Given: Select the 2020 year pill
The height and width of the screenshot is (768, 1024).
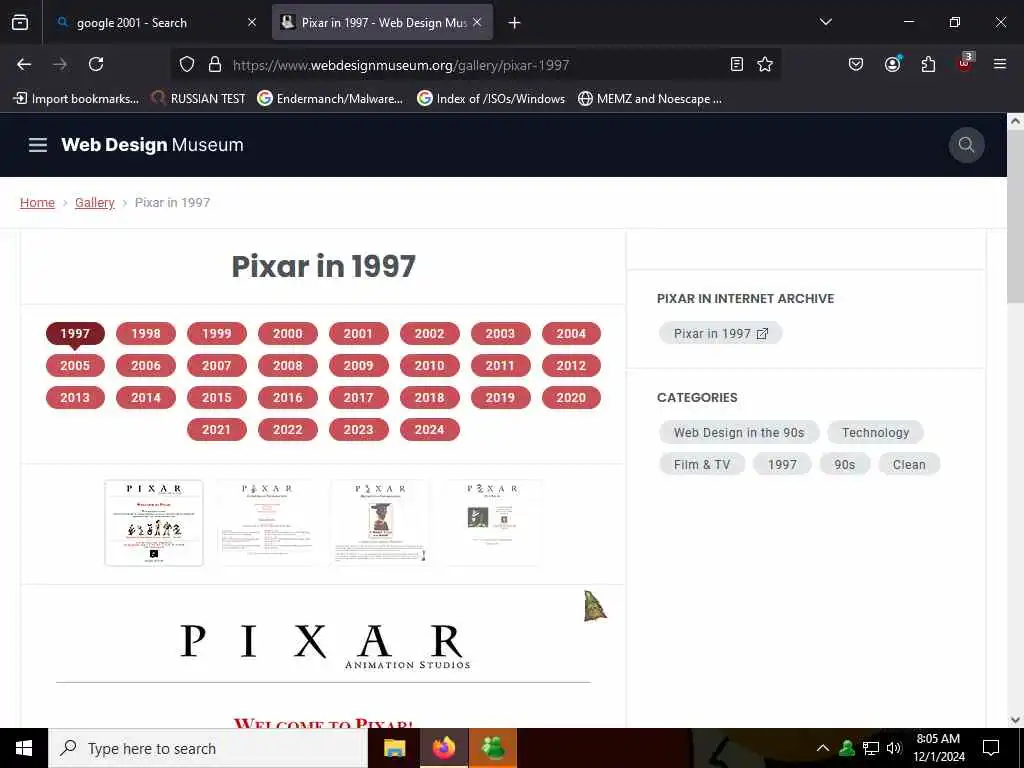Looking at the screenshot, I should (x=571, y=398).
